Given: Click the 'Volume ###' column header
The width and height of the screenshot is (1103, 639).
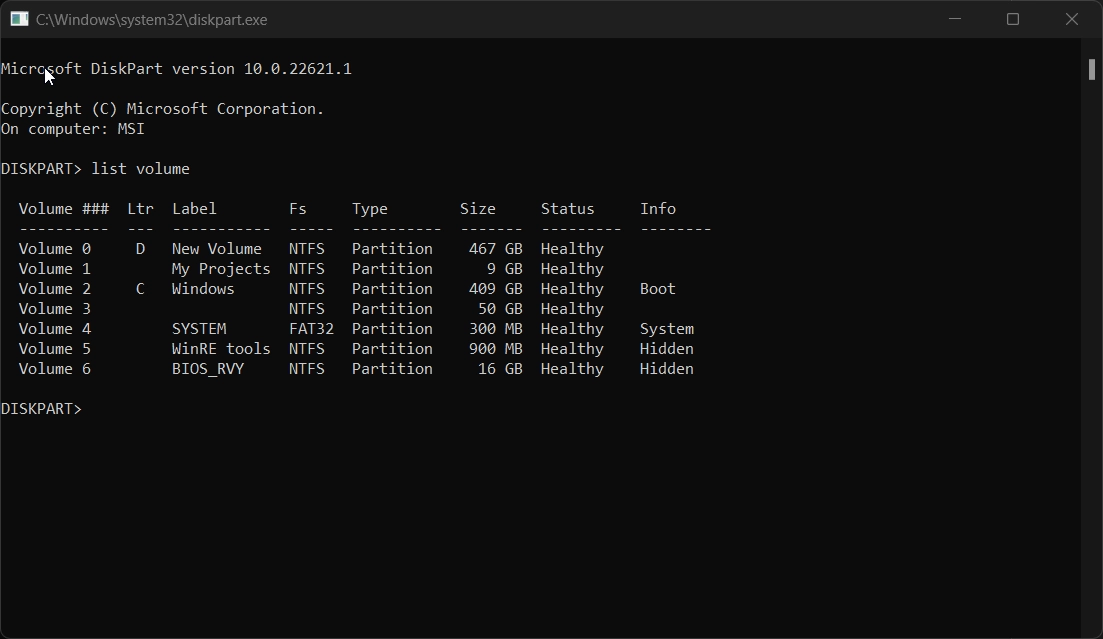Looking at the screenshot, I should 64,209.
